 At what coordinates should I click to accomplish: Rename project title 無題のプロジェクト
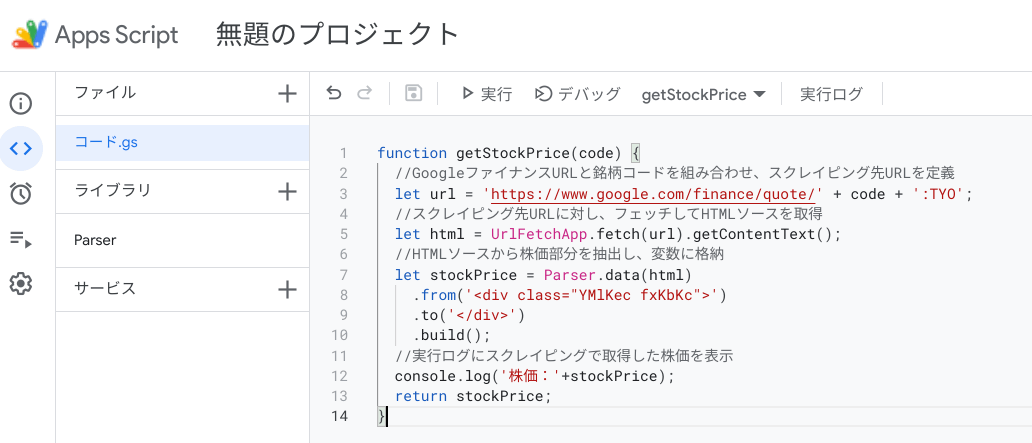337,34
